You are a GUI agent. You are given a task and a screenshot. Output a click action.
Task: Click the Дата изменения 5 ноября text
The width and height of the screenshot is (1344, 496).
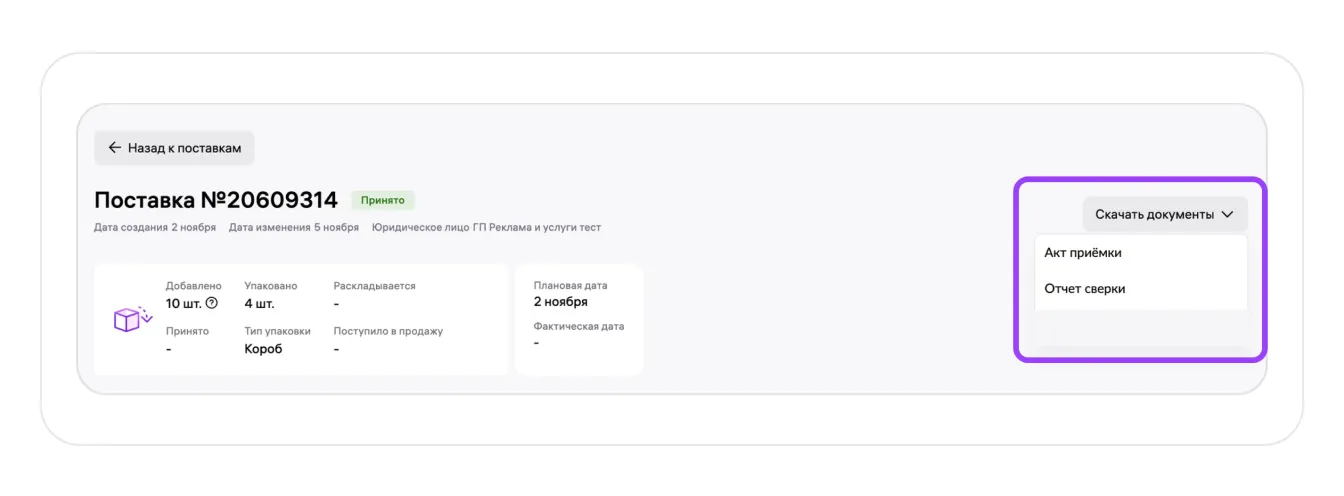(293, 227)
